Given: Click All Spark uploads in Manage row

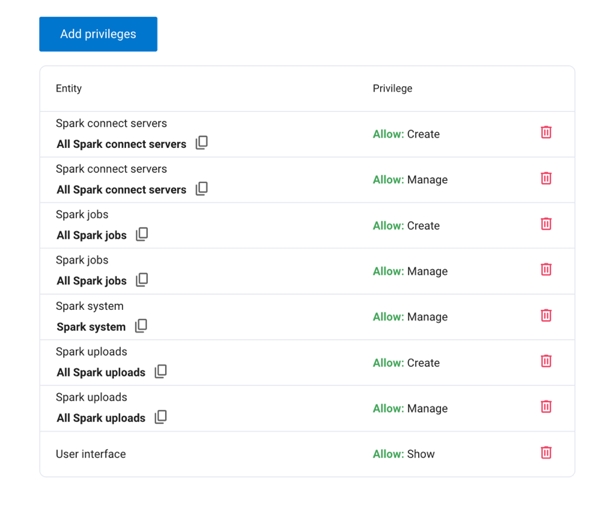Looking at the screenshot, I should [x=101, y=418].
